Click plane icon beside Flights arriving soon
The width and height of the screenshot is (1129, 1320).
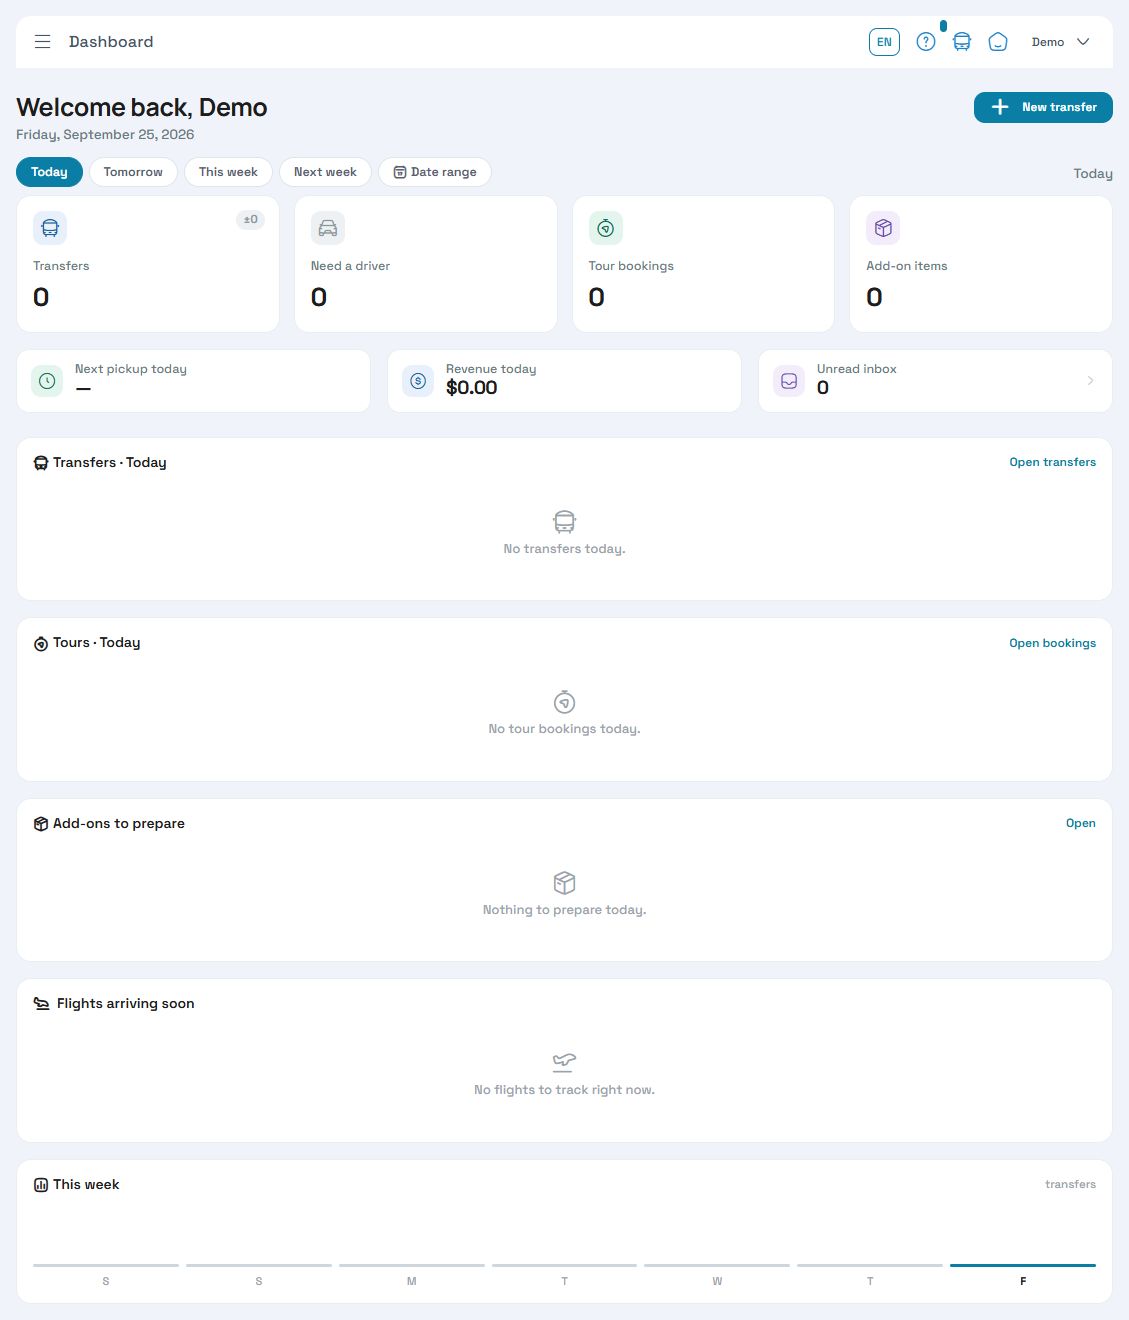(42, 1004)
